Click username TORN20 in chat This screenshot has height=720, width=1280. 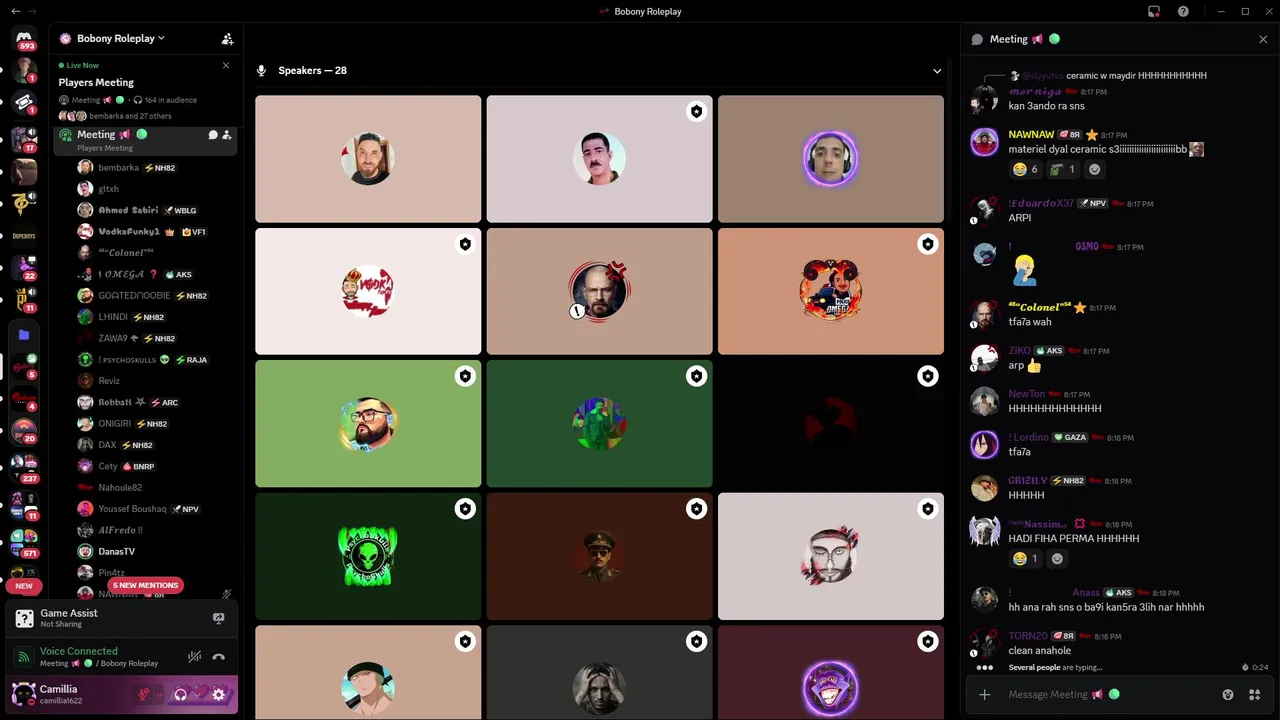coord(1027,635)
